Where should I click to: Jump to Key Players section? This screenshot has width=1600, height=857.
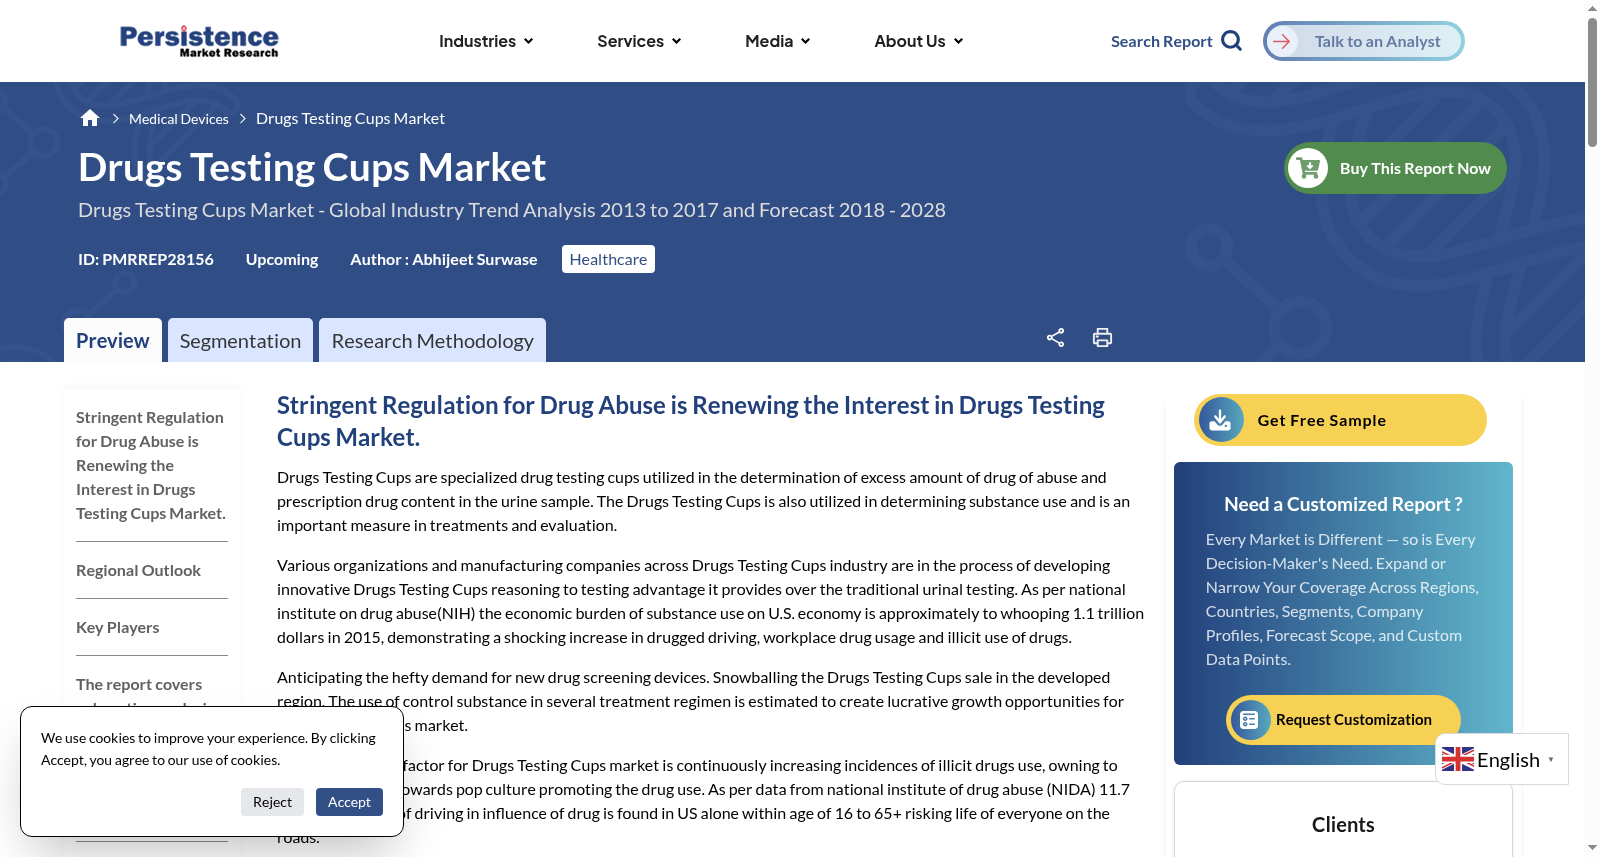118,627
